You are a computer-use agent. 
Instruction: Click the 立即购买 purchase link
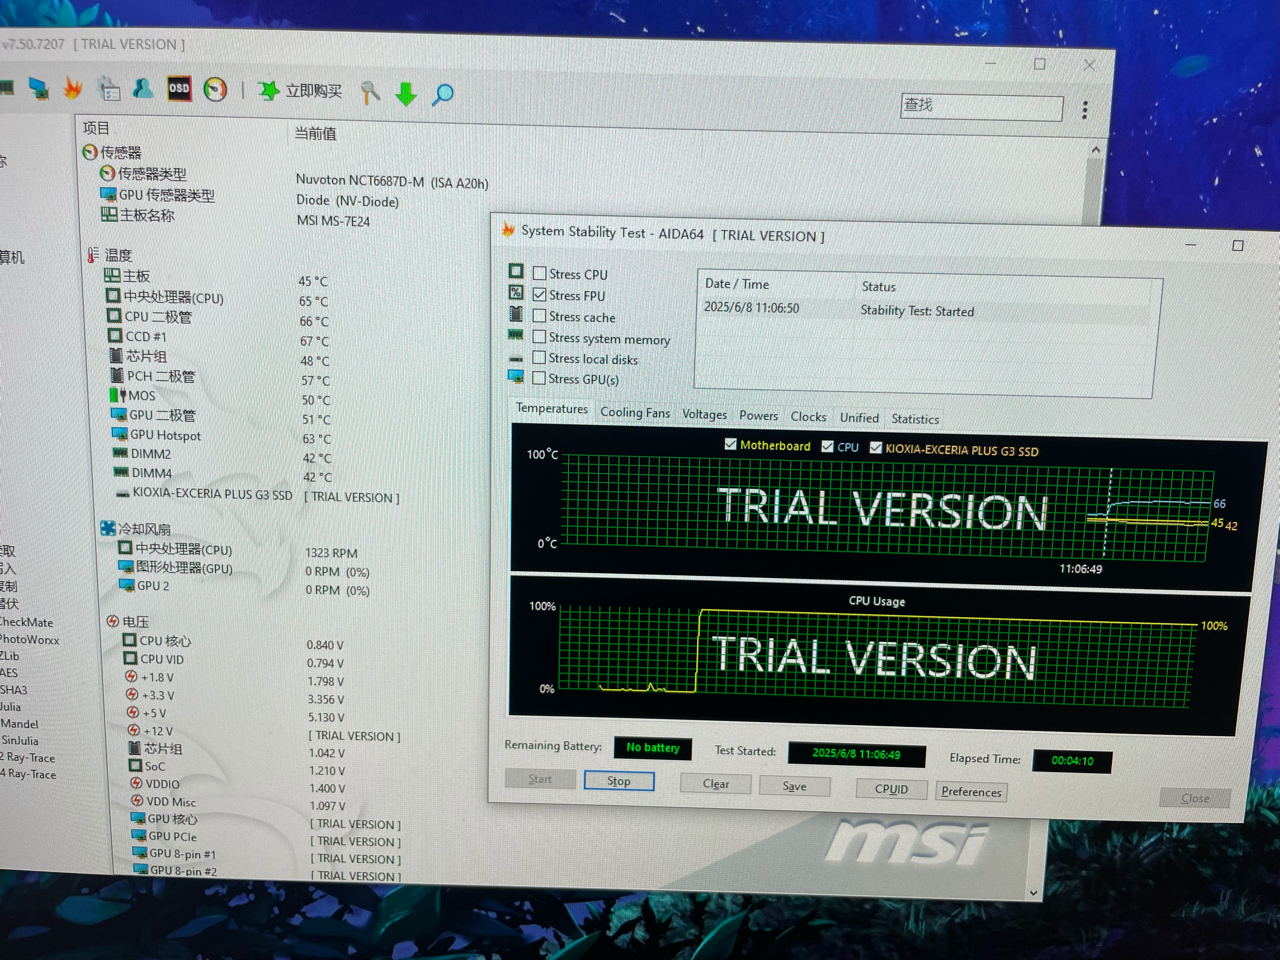tap(312, 91)
